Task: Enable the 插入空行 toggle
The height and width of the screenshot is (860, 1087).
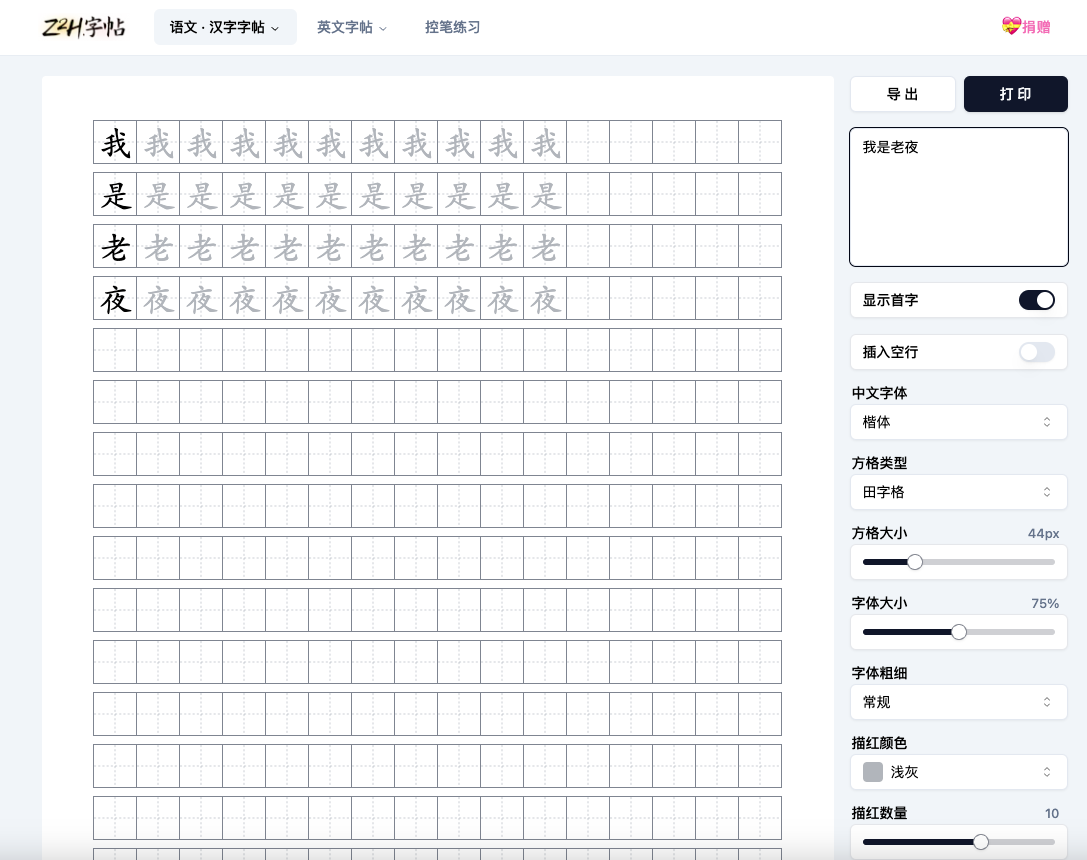Action: click(x=1036, y=352)
